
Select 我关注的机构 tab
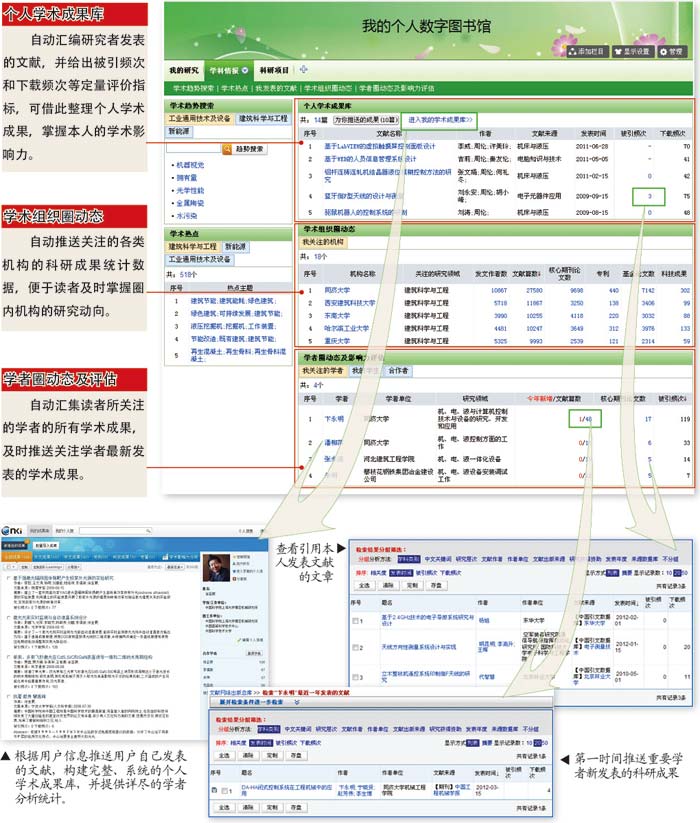tap(323, 242)
